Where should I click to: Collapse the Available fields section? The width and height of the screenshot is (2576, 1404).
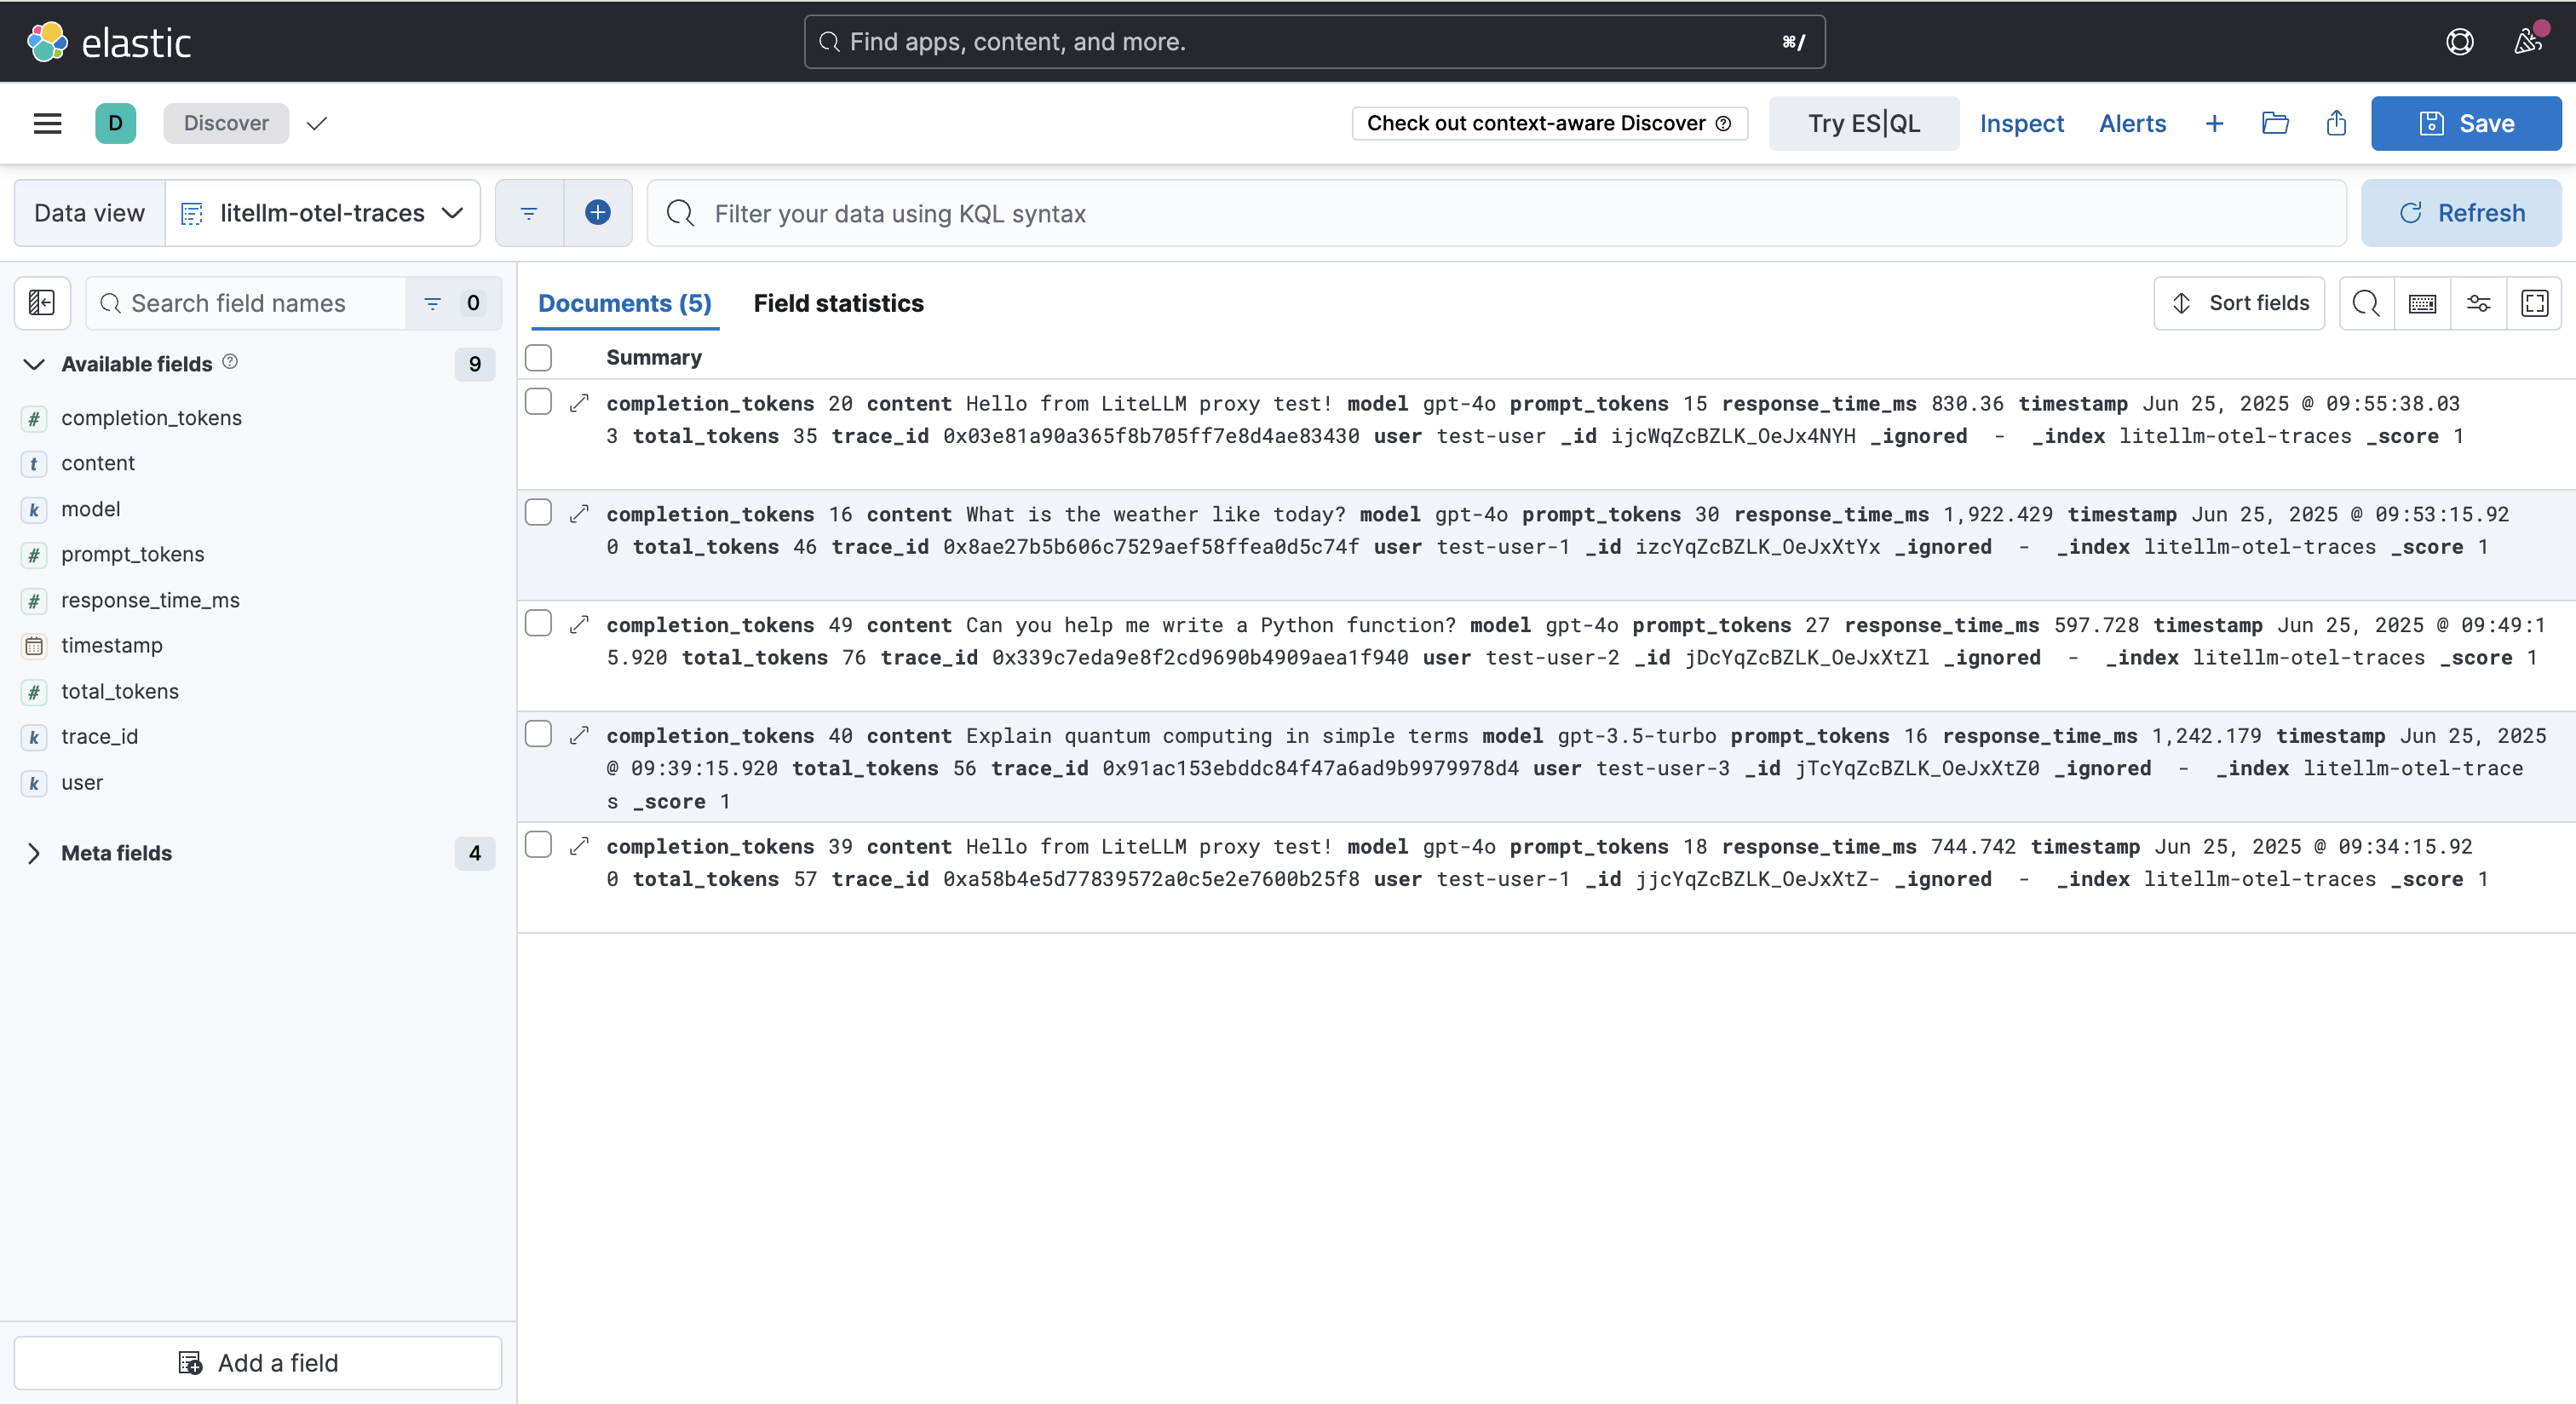pos(34,364)
